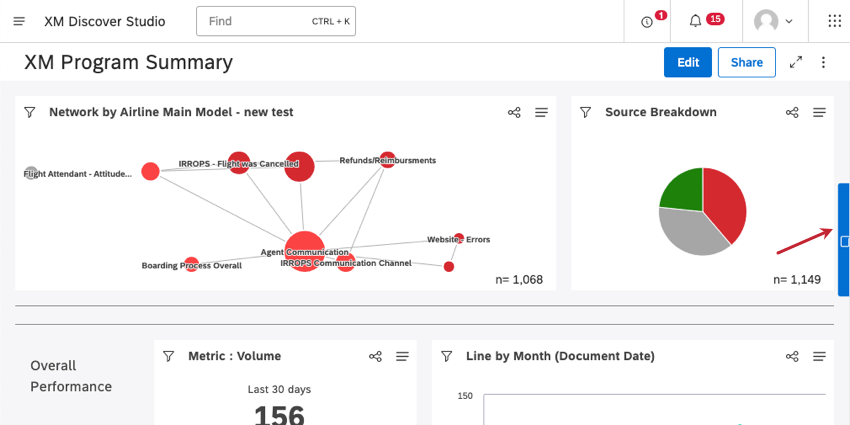Click the information alerts icon

(x=646, y=22)
